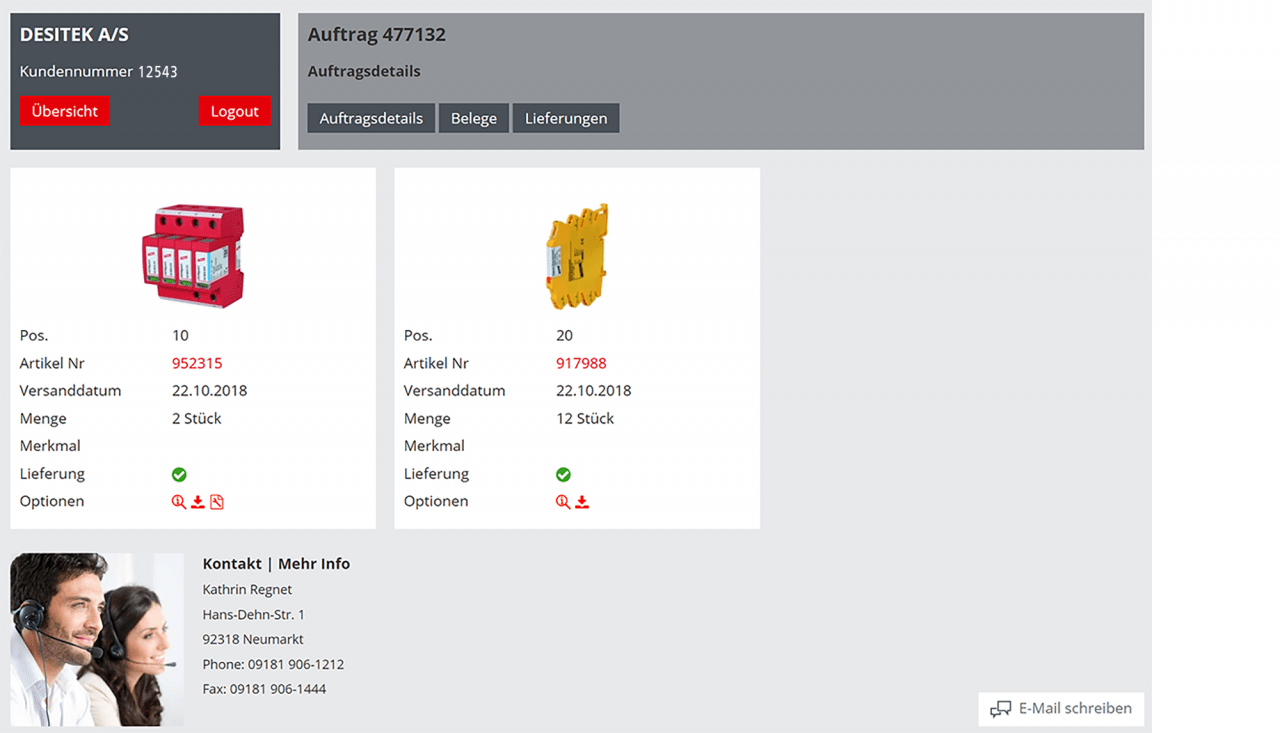Select quantity 2 Stück
Screen dimensions: 1280x733
(x=197, y=418)
